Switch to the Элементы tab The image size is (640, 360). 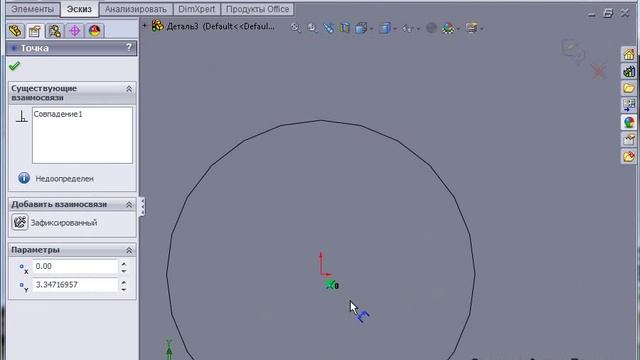tap(32, 9)
